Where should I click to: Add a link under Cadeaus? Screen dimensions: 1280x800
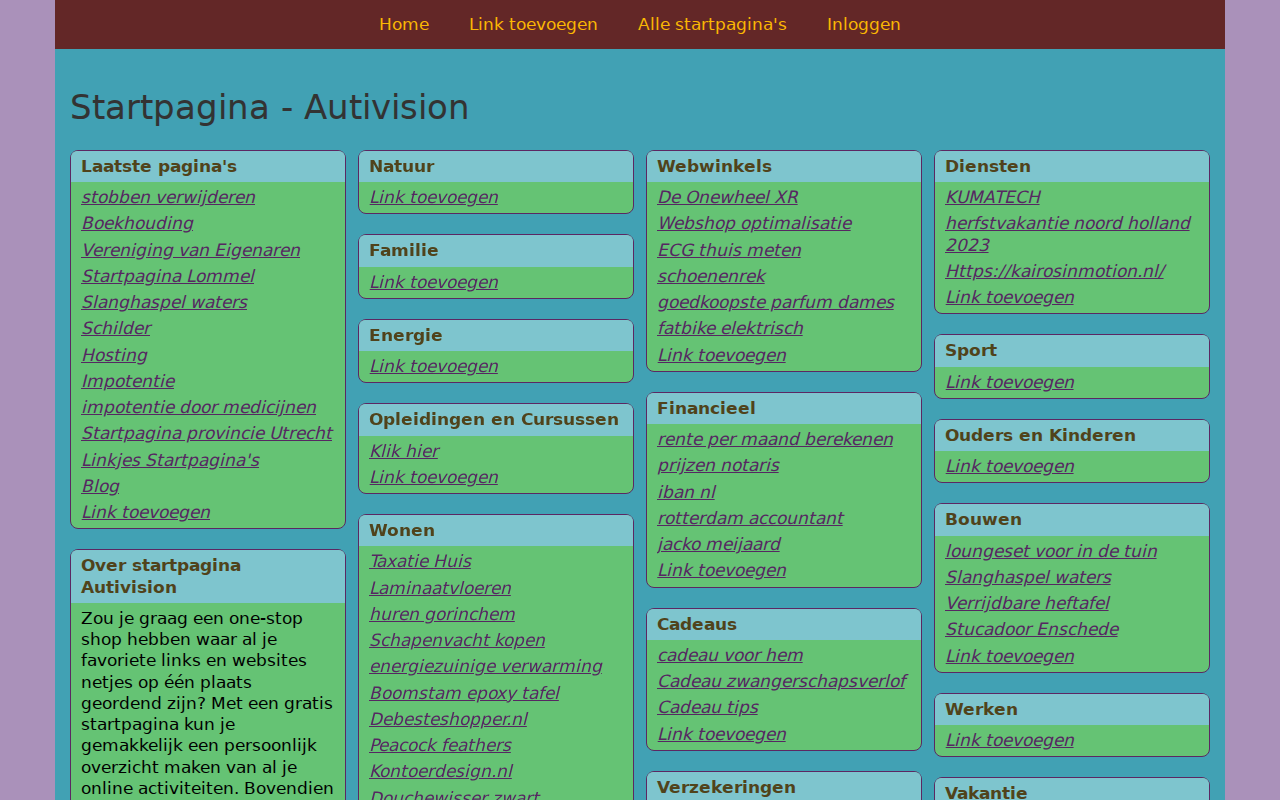(x=722, y=734)
